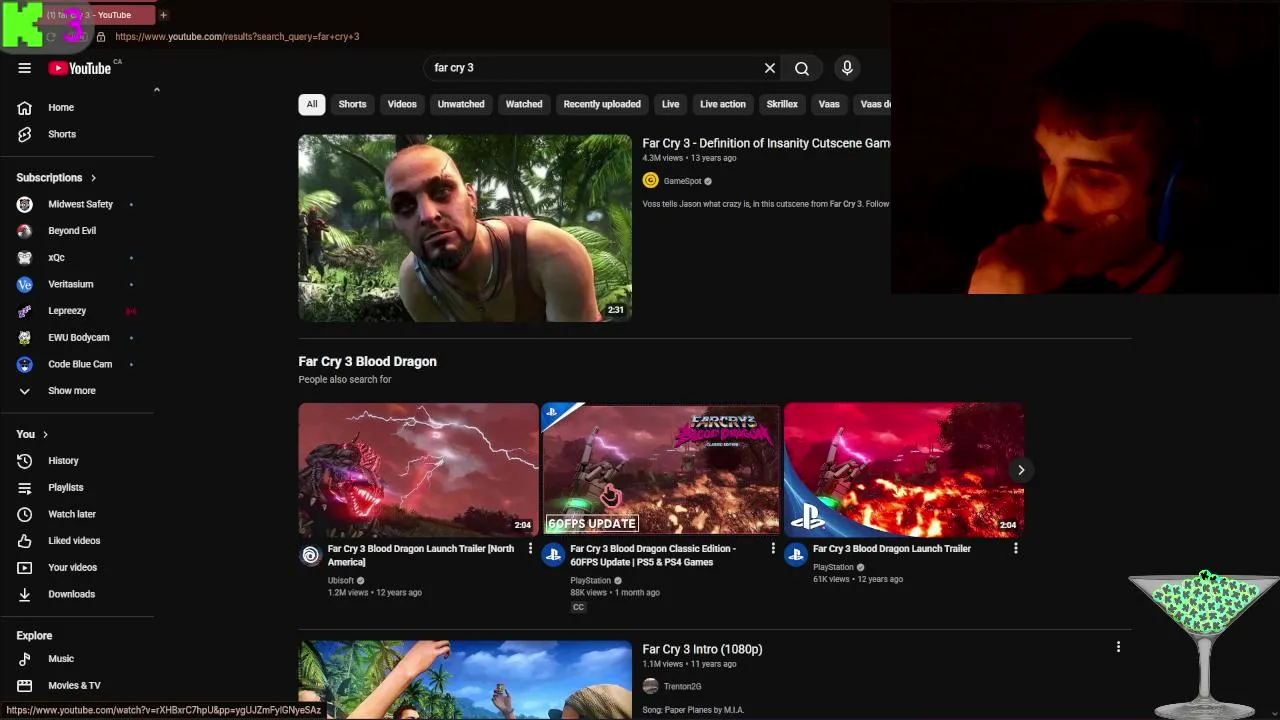Select the All filter chip

312,104
